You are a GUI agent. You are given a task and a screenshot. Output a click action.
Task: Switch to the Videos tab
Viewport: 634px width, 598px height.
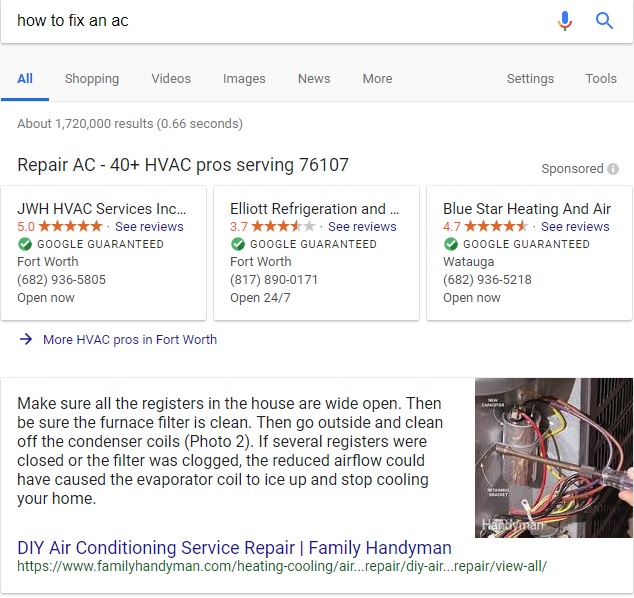[x=171, y=78]
